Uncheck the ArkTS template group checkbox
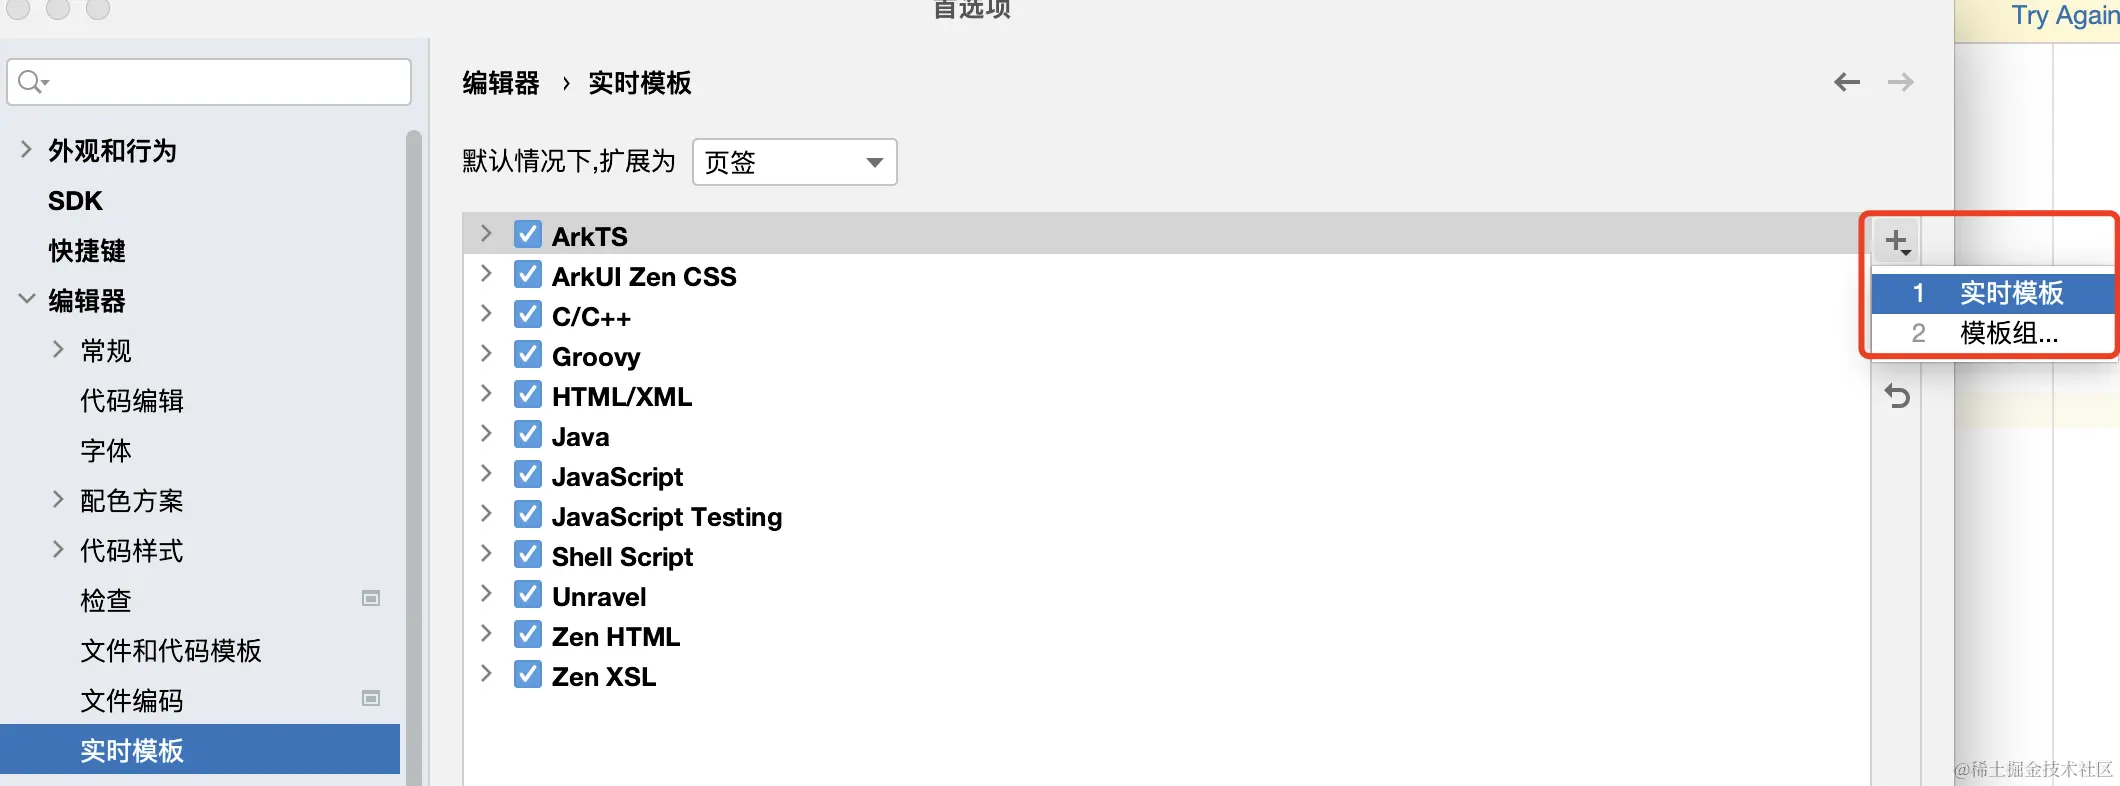Screen dimensions: 2120x786 tap(528, 235)
